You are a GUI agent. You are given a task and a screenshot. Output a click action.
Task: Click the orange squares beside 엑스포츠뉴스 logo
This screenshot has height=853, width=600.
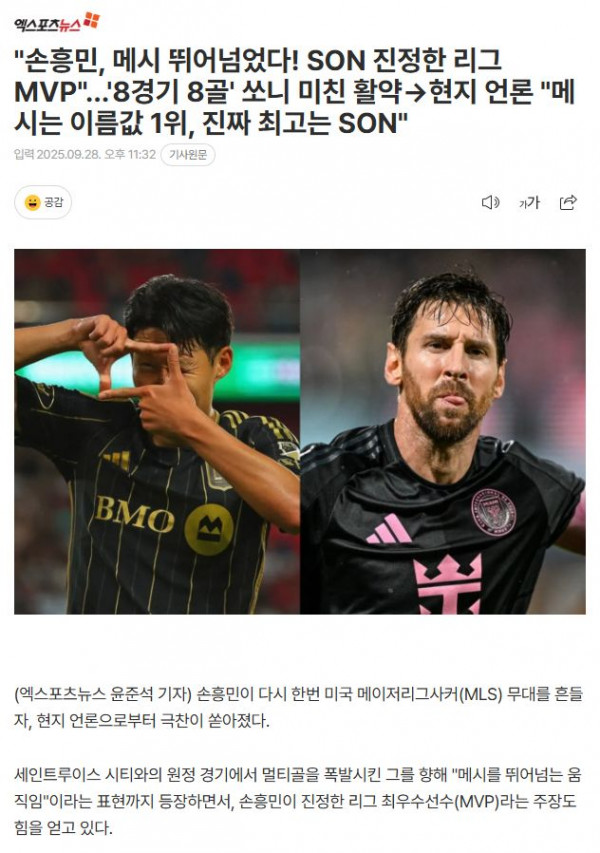click(92, 20)
